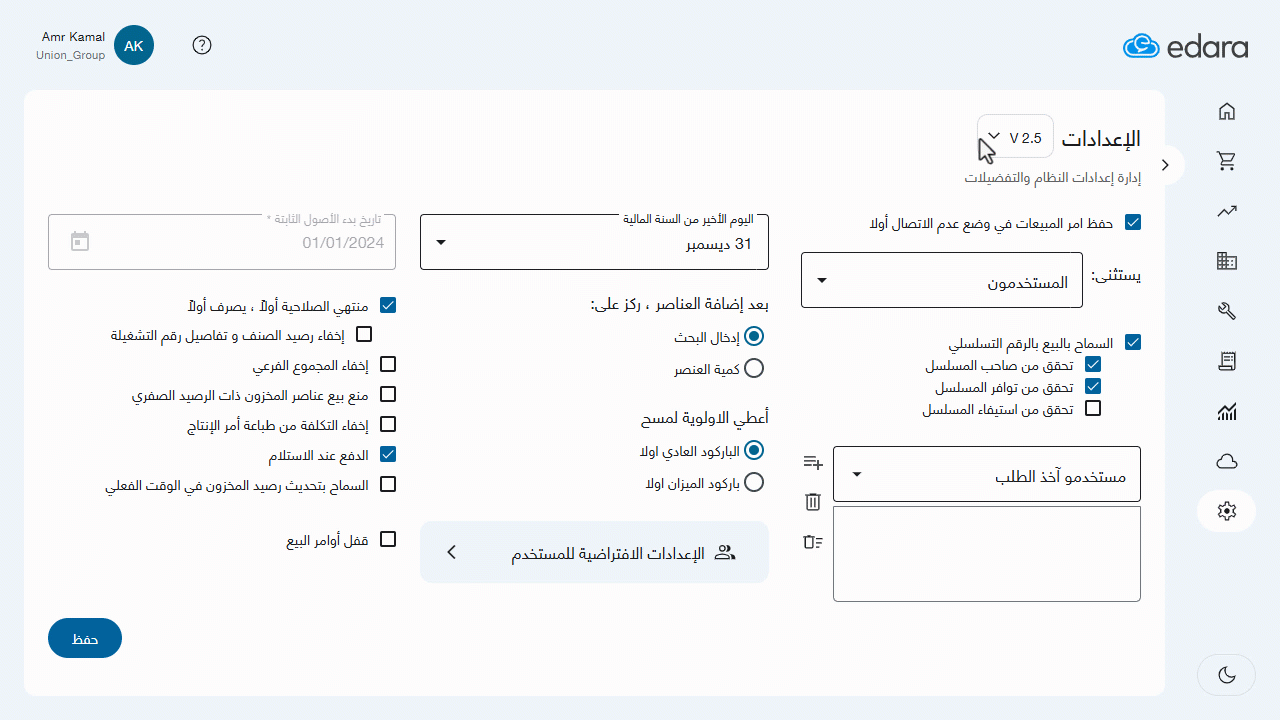Click the fixed assets start date field
Viewport: 1280px width, 720px height.
[x=222, y=242]
